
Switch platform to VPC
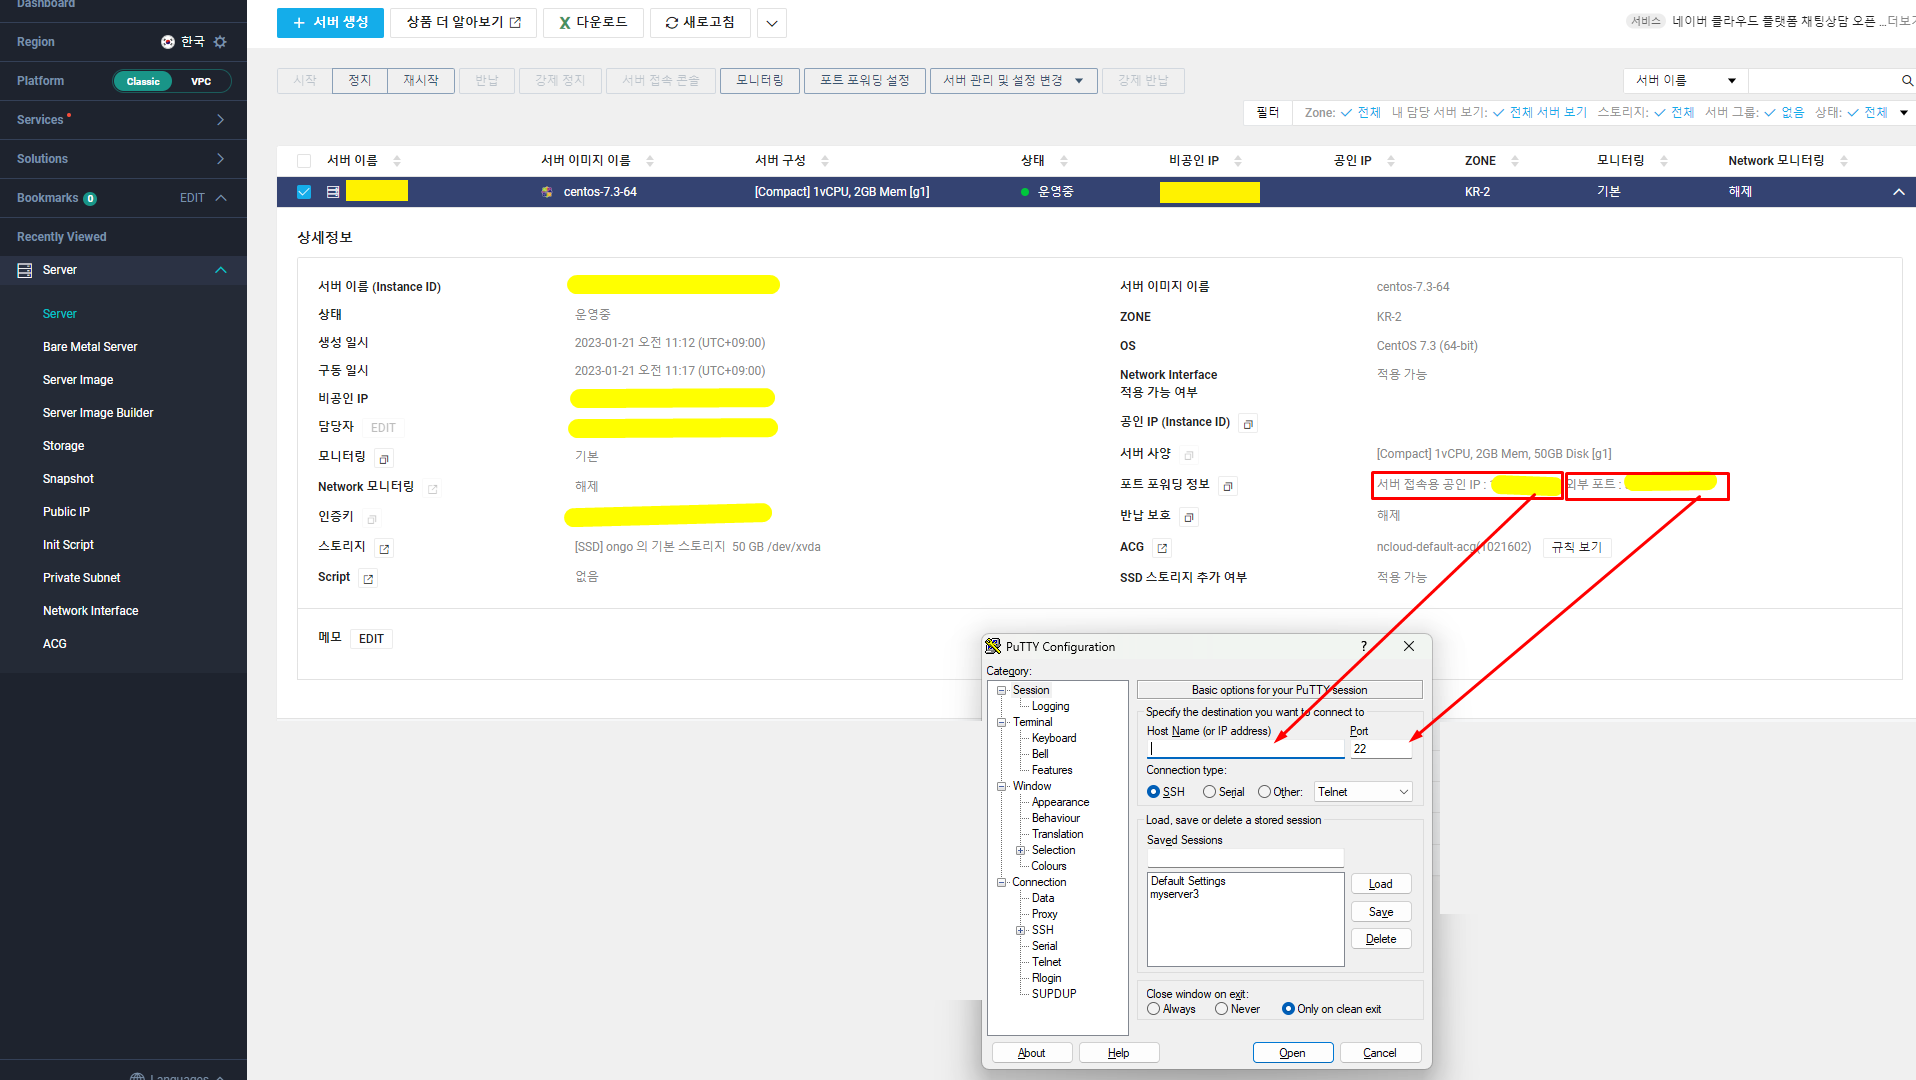point(201,82)
